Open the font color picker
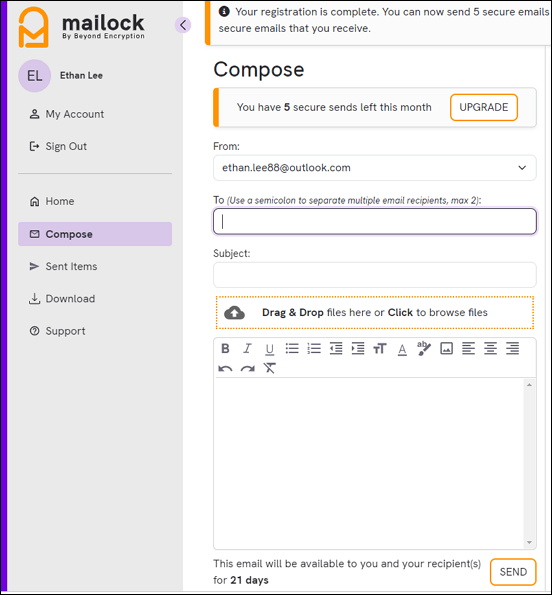 coord(402,349)
